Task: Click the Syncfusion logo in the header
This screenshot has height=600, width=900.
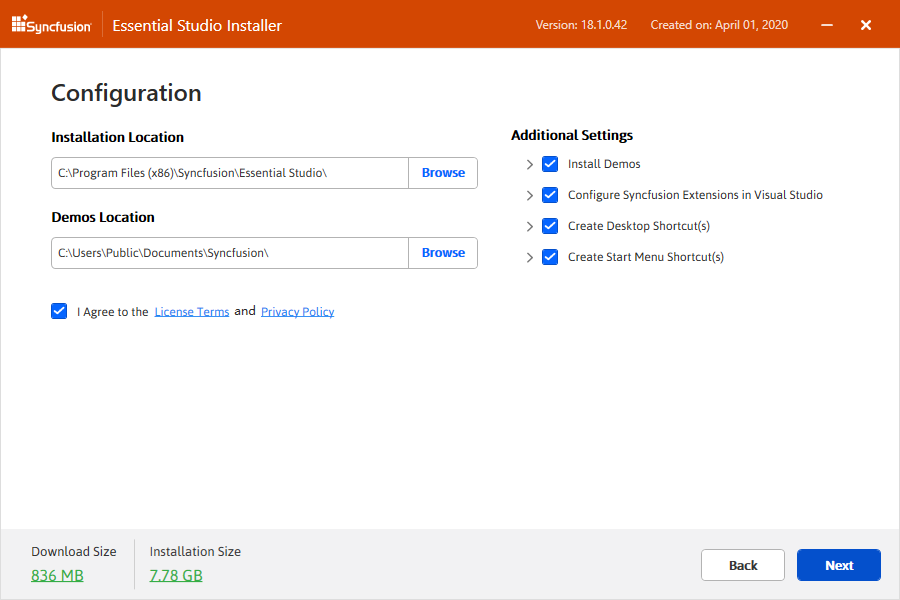Action: click(51, 25)
